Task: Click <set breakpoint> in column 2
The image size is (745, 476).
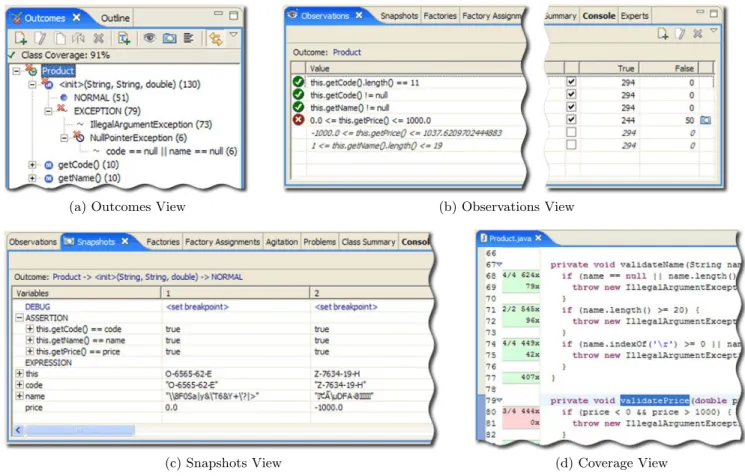Action: pyautogui.click(x=346, y=307)
